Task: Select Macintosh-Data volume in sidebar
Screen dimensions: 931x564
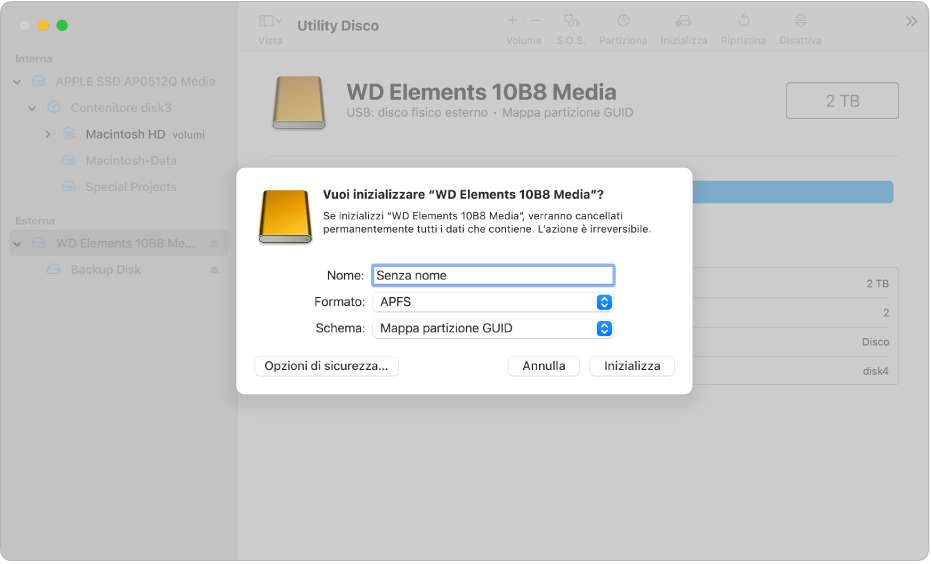Action: tap(131, 161)
